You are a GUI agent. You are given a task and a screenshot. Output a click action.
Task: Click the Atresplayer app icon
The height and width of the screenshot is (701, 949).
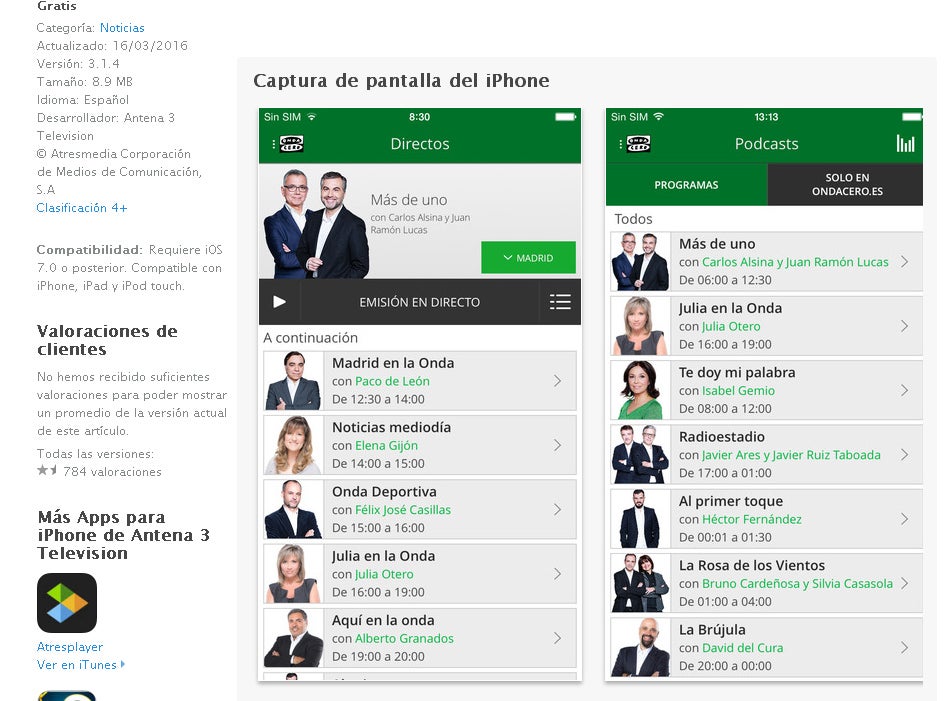click(x=67, y=603)
